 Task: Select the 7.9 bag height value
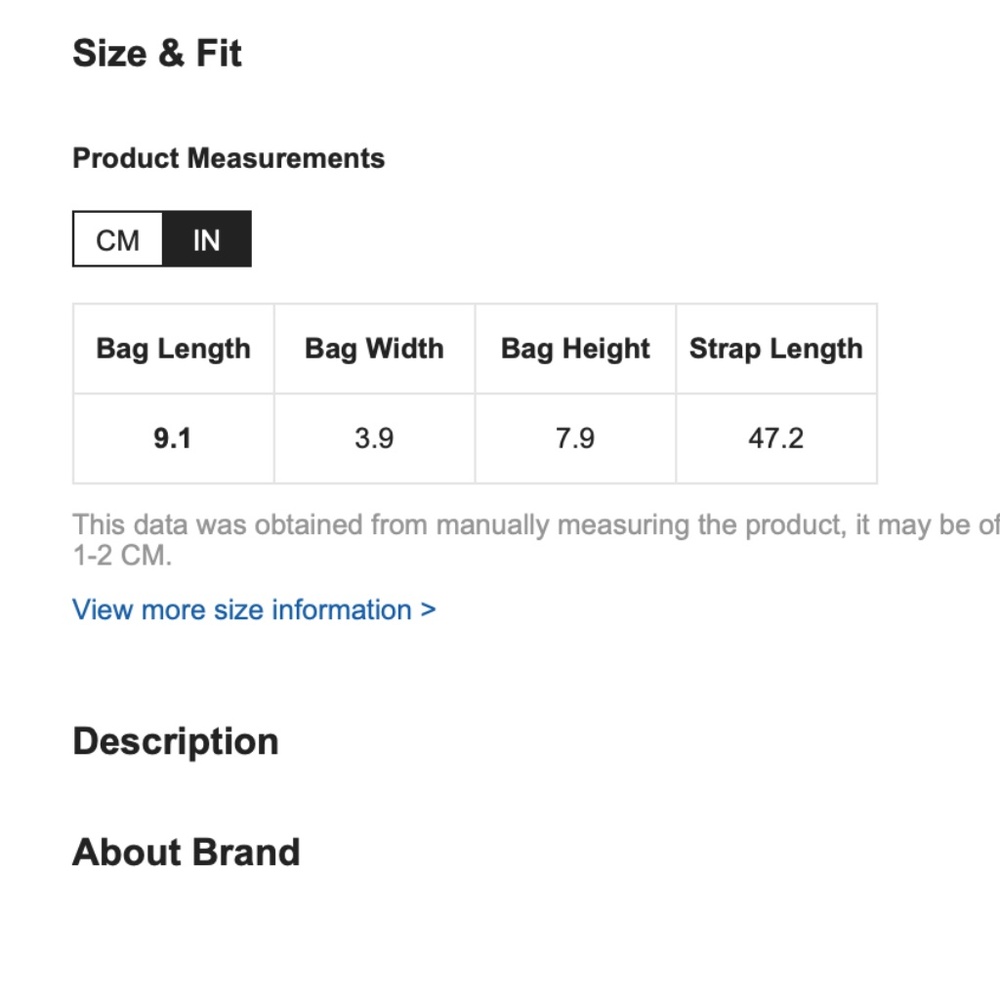[575, 439]
